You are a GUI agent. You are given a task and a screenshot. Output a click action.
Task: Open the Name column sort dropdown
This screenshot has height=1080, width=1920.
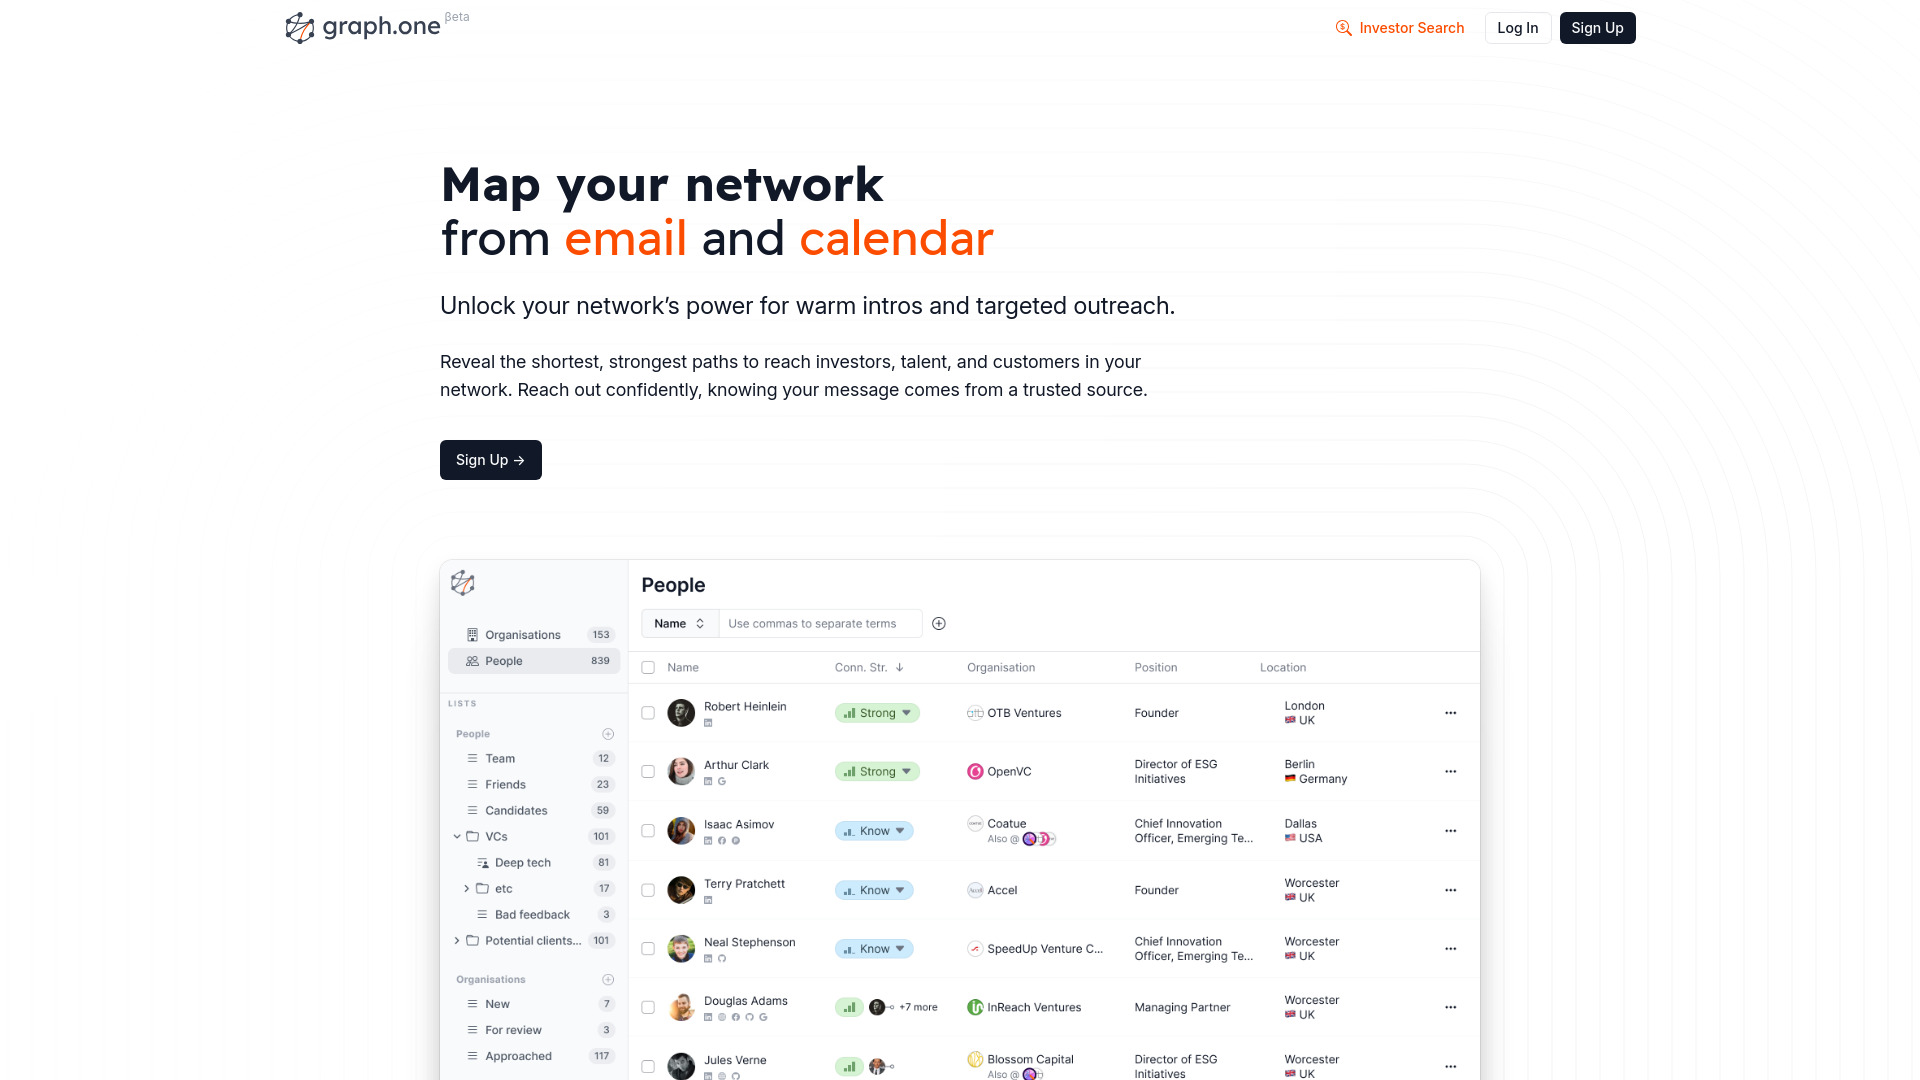click(x=676, y=622)
